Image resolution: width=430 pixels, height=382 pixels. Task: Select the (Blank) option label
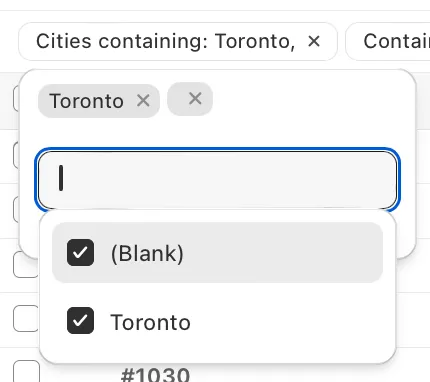(x=147, y=253)
